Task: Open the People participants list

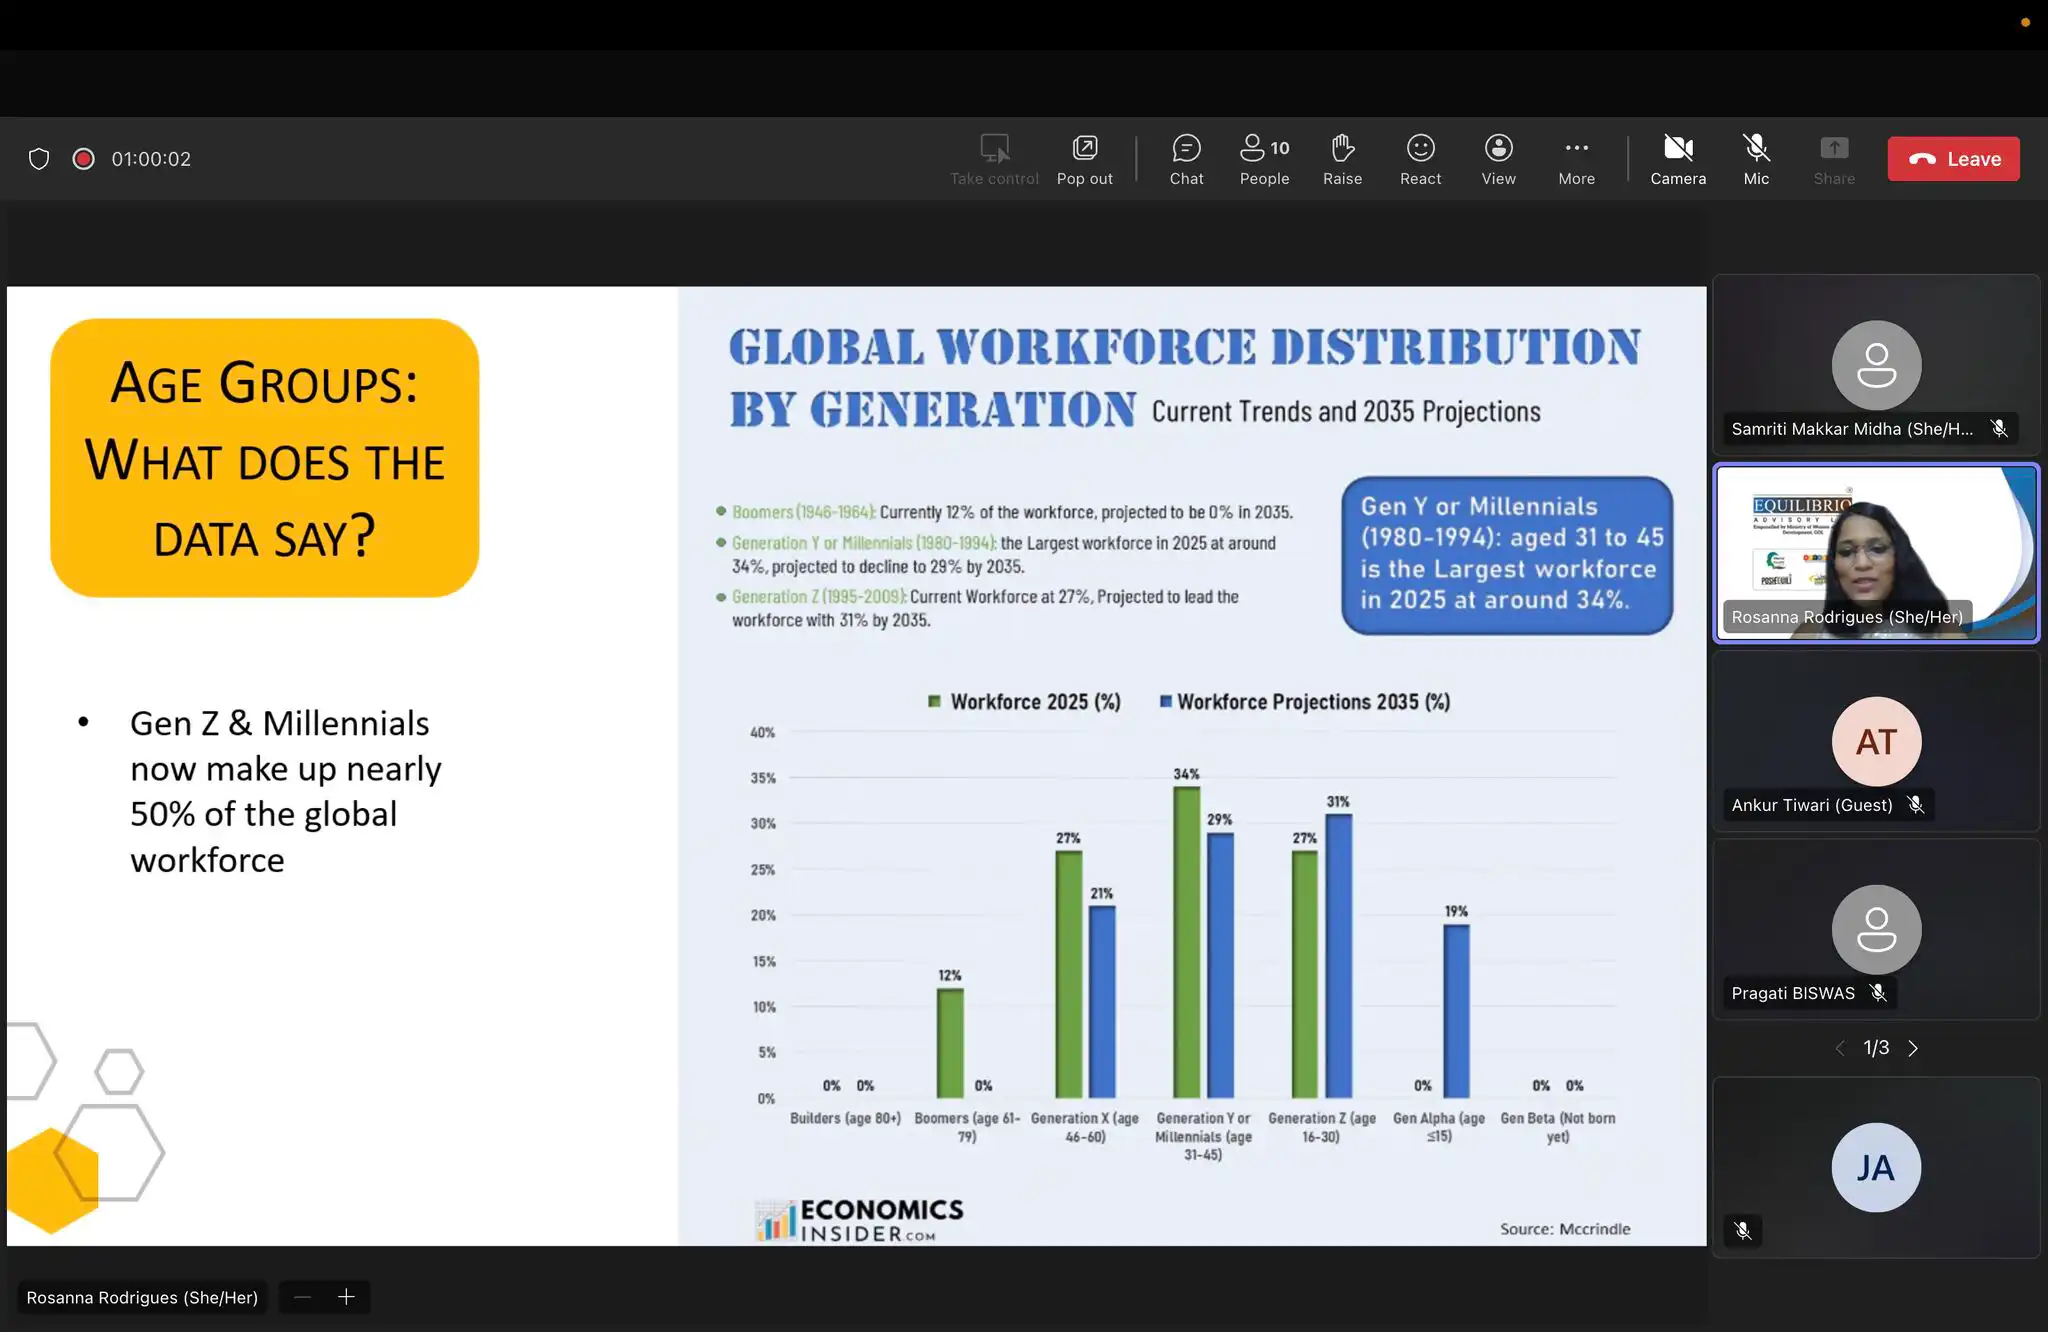Action: pyautogui.click(x=1264, y=159)
